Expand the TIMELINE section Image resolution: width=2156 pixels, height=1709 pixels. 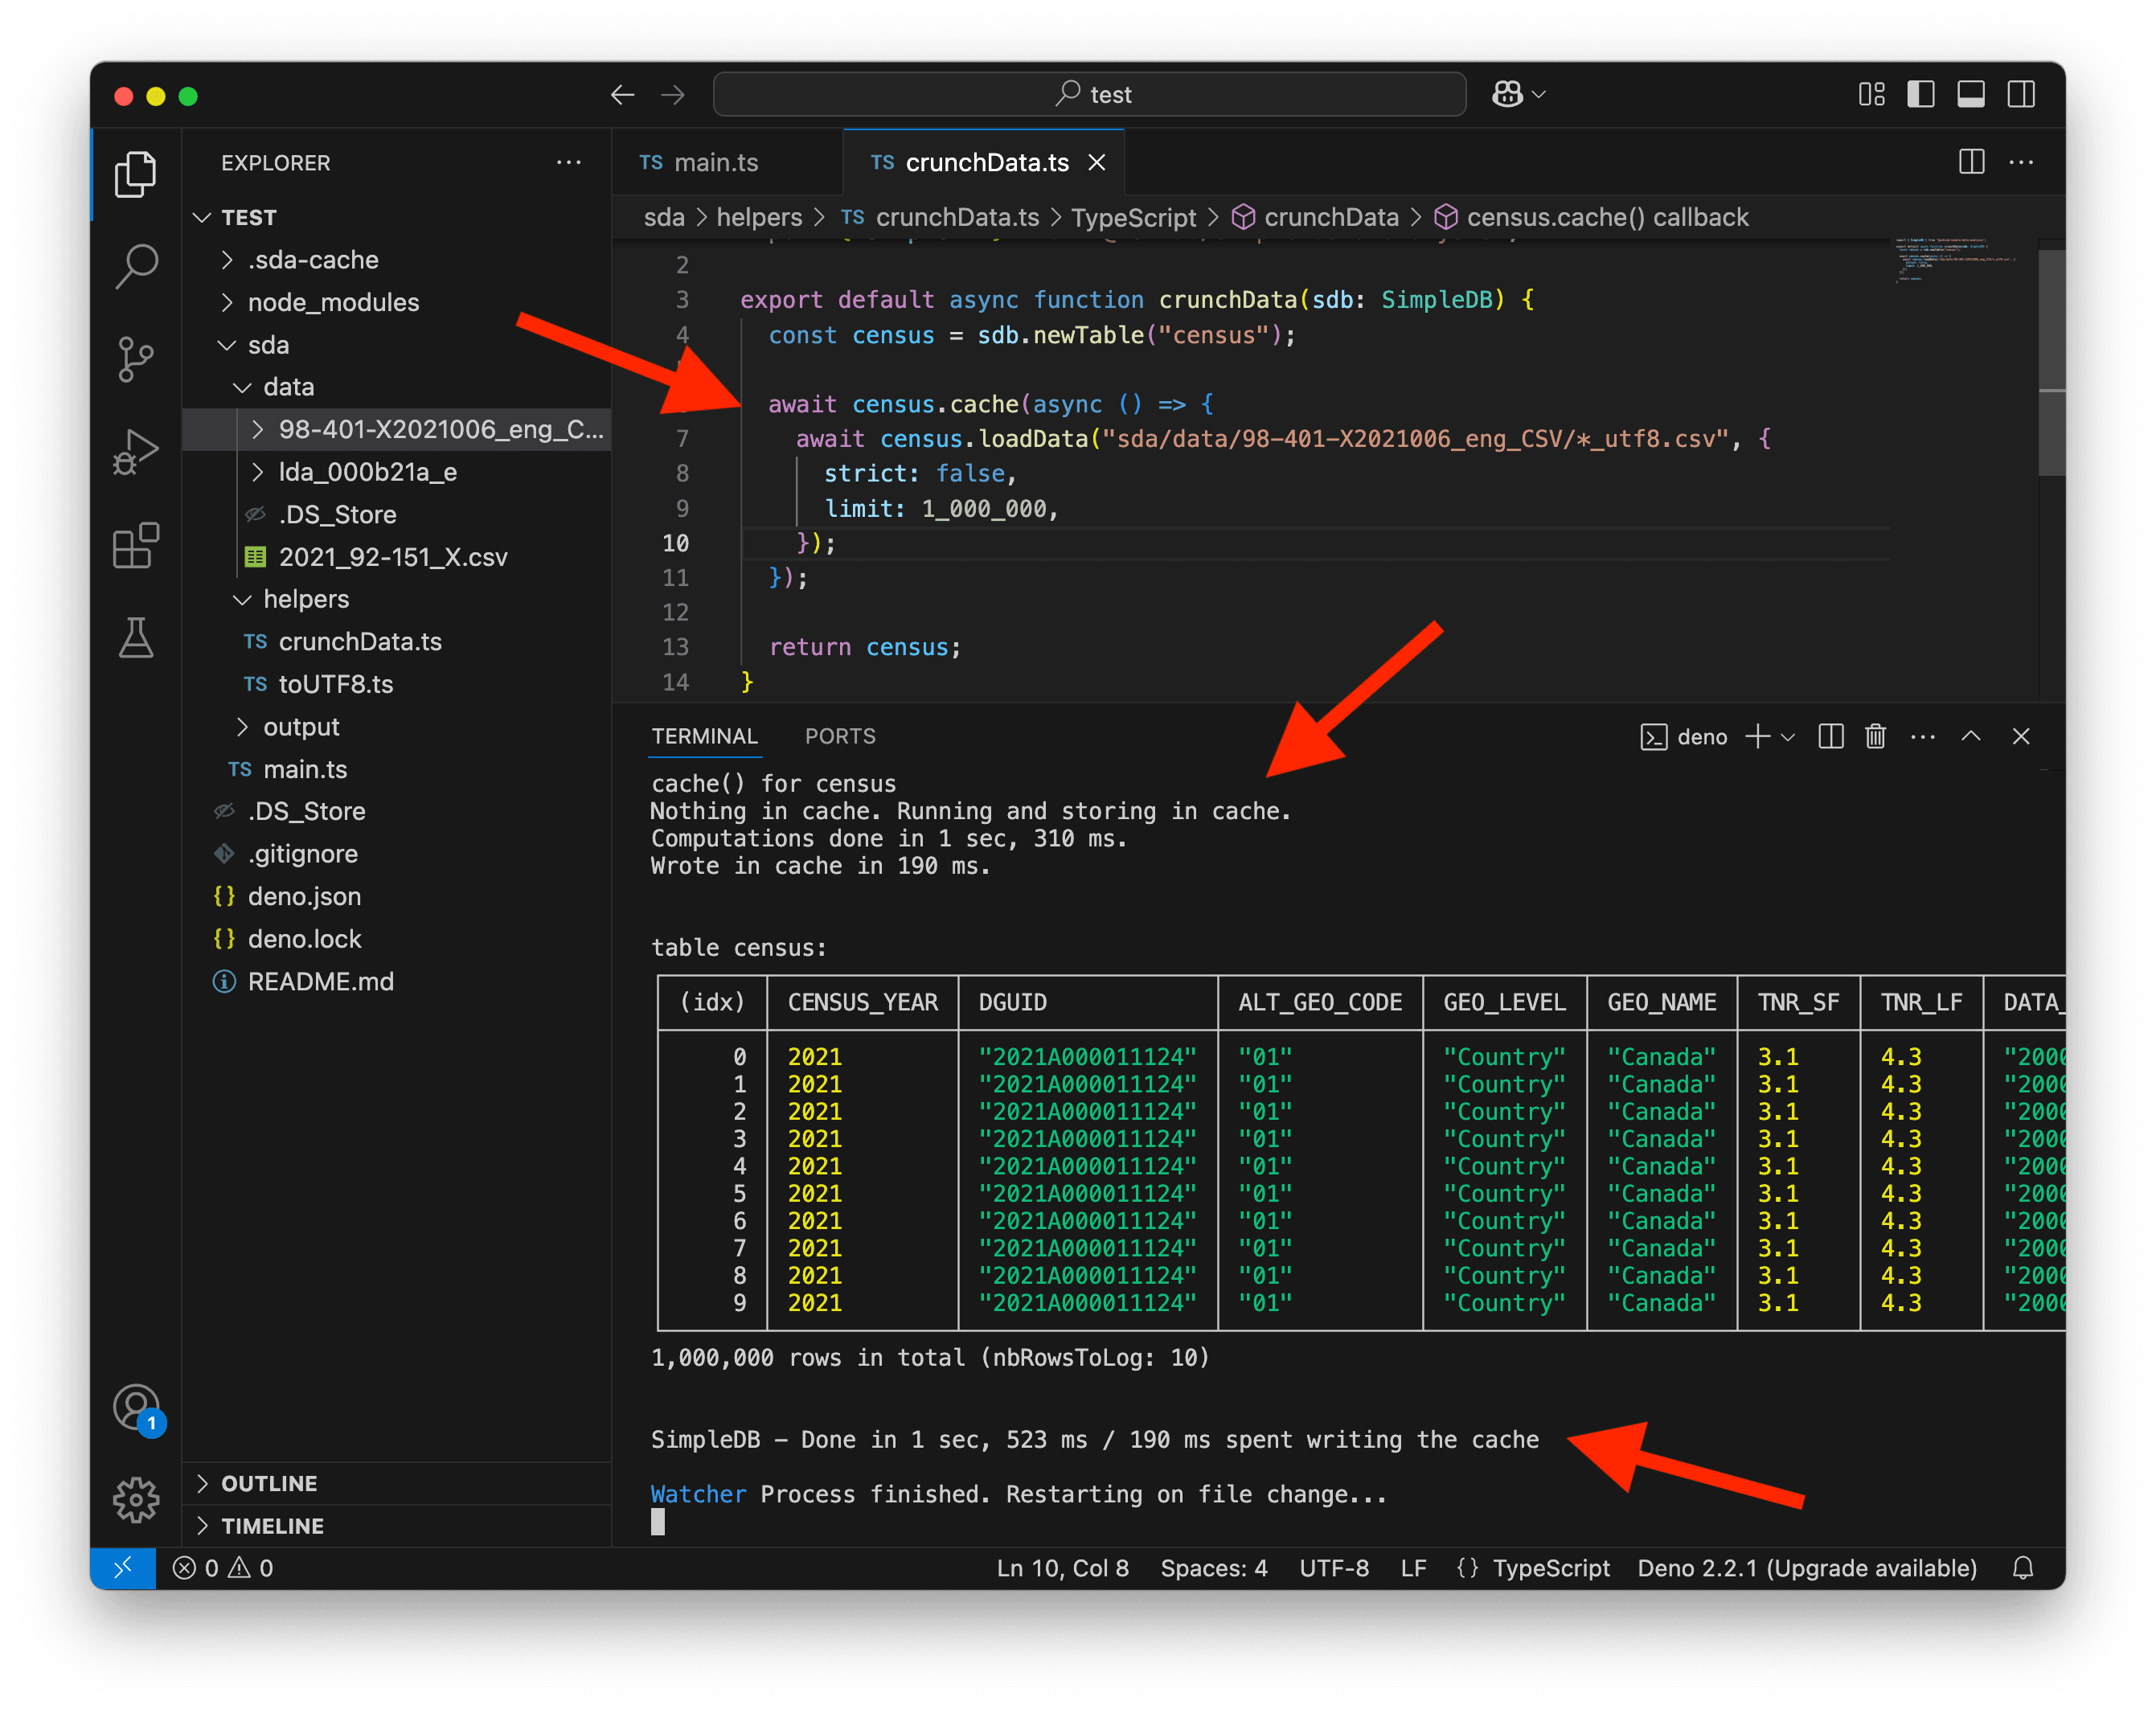pyautogui.click(x=396, y=1526)
